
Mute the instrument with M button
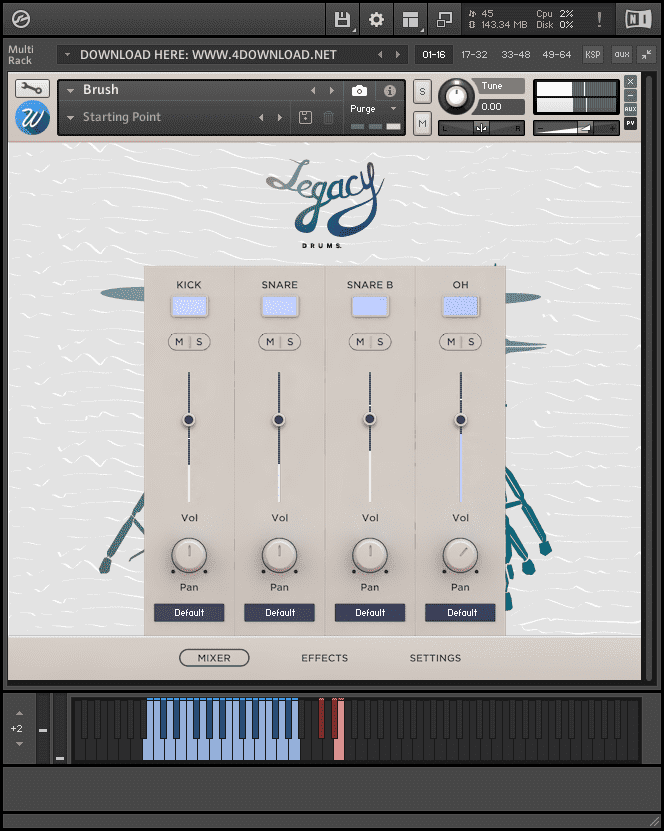tap(422, 124)
